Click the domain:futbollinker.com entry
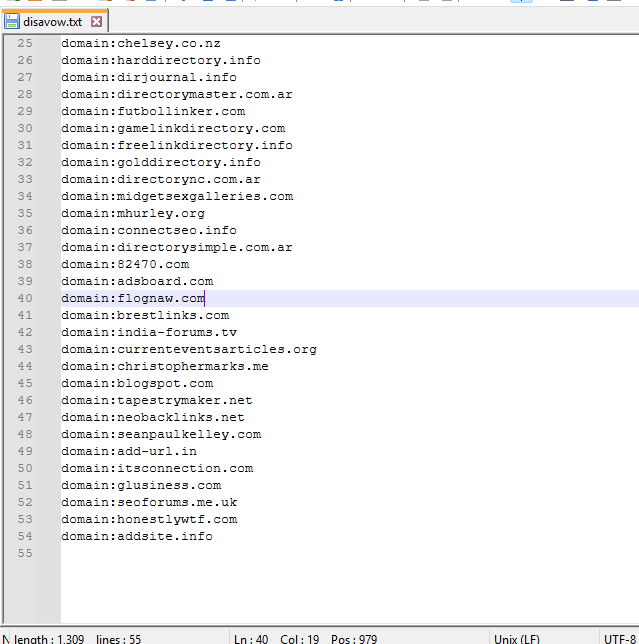 click(153, 111)
